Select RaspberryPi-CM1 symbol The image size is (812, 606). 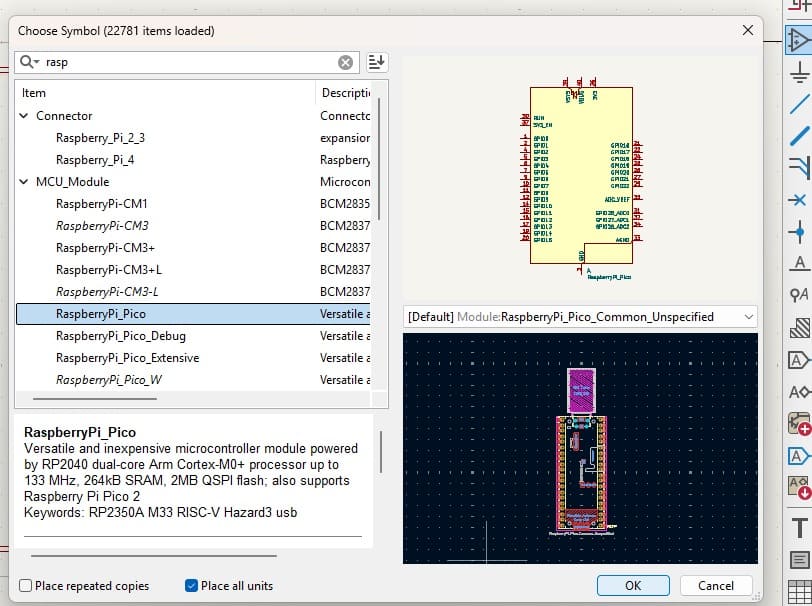point(102,204)
